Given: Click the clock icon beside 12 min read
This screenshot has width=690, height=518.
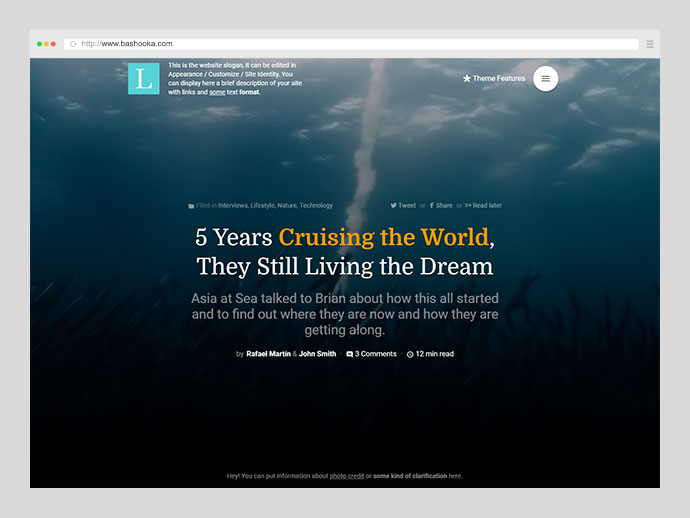Looking at the screenshot, I should click(x=410, y=354).
